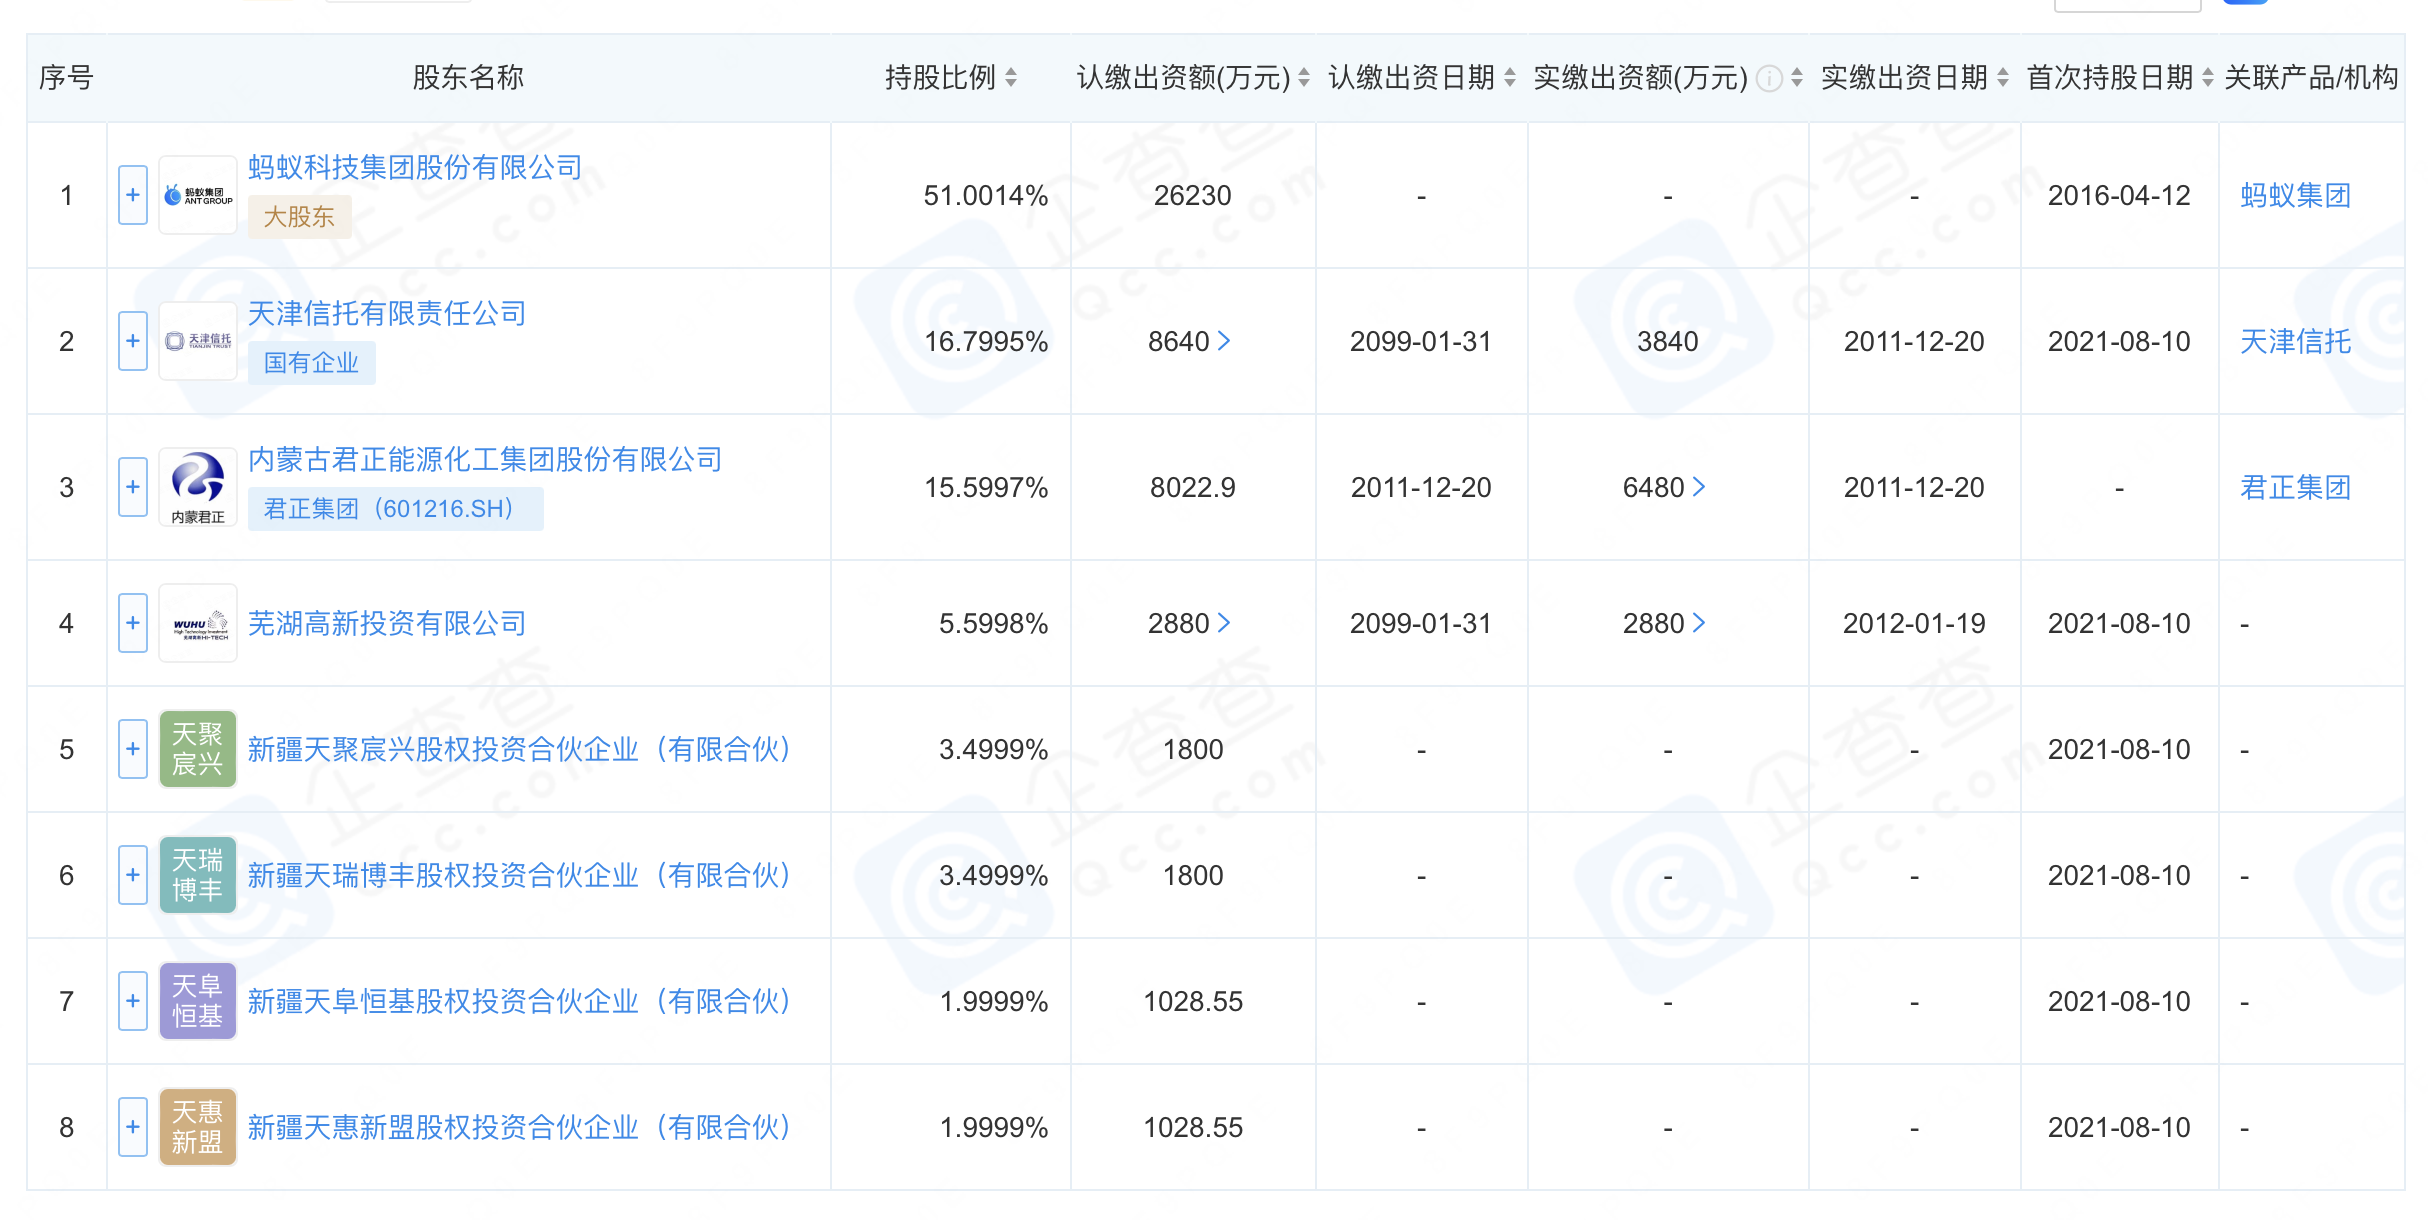Expand row 7 新疆天阜恒基 with plus button

point(133,1001)
